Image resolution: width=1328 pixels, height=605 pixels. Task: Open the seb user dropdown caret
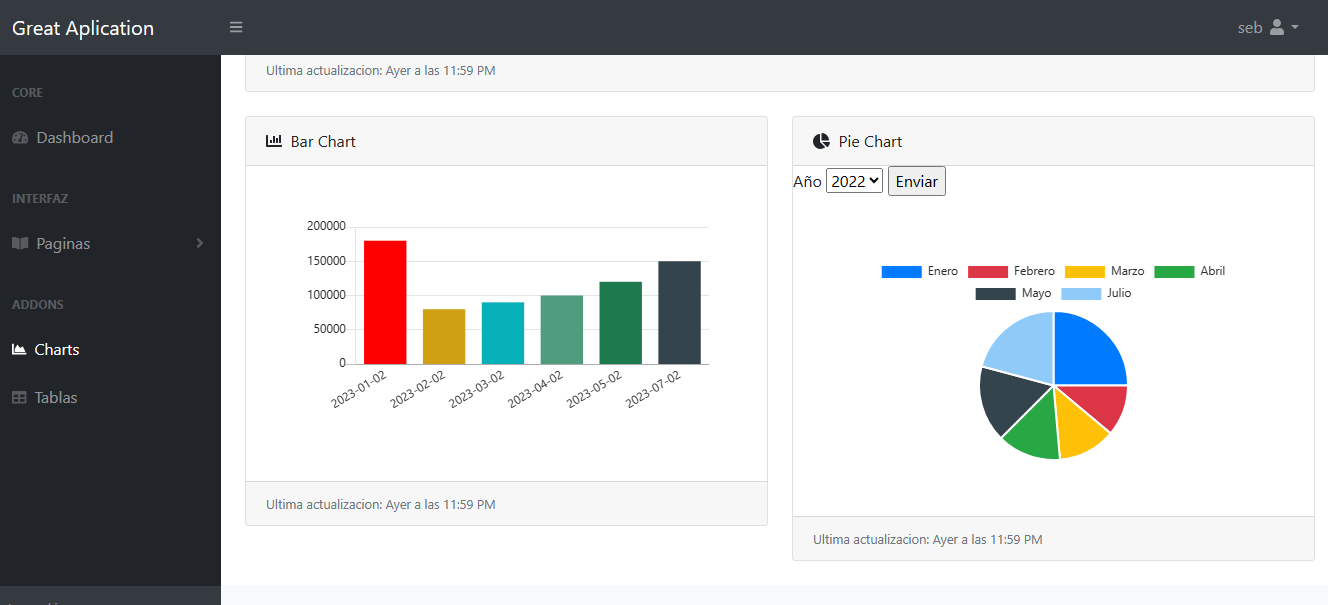coord(1295,27)
